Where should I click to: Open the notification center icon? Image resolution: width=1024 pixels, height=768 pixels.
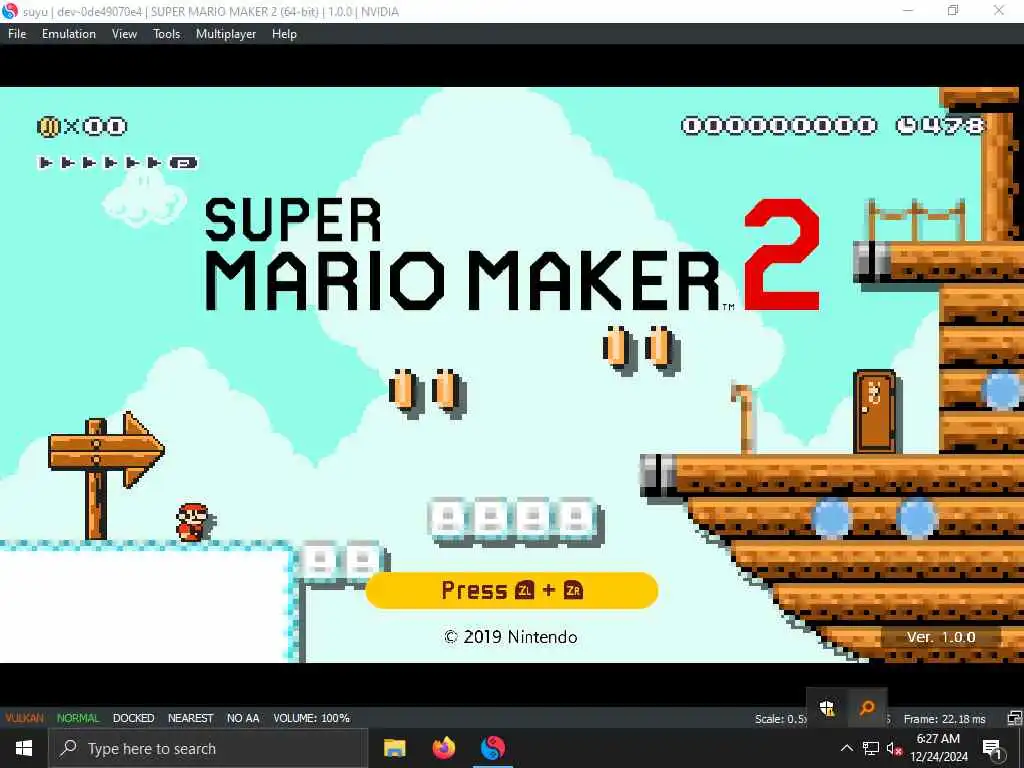click(992, 748)
